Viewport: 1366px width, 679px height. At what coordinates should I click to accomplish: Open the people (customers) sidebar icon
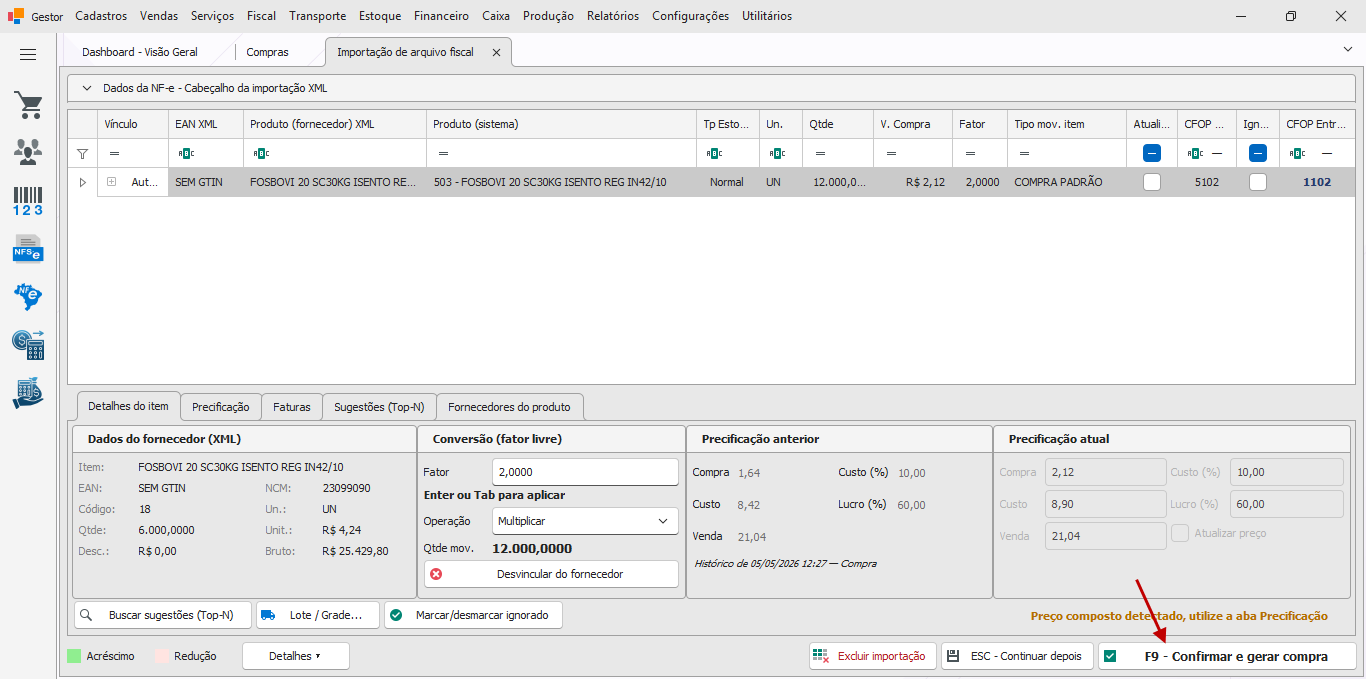(28, 152)
